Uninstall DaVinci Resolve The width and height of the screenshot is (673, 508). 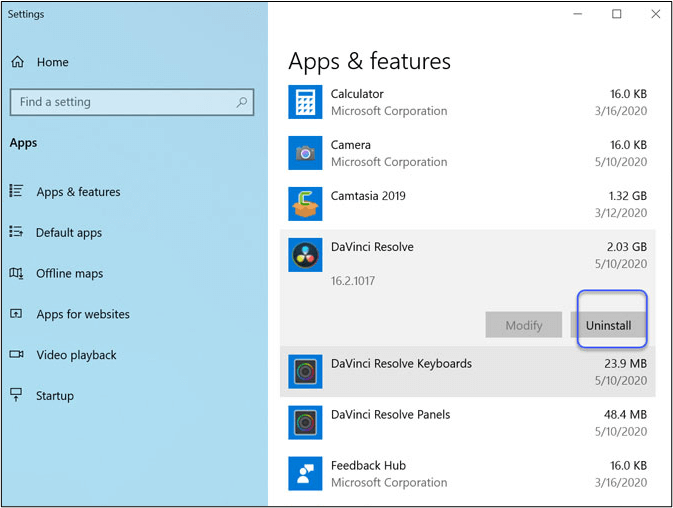[x=608, y=325]
